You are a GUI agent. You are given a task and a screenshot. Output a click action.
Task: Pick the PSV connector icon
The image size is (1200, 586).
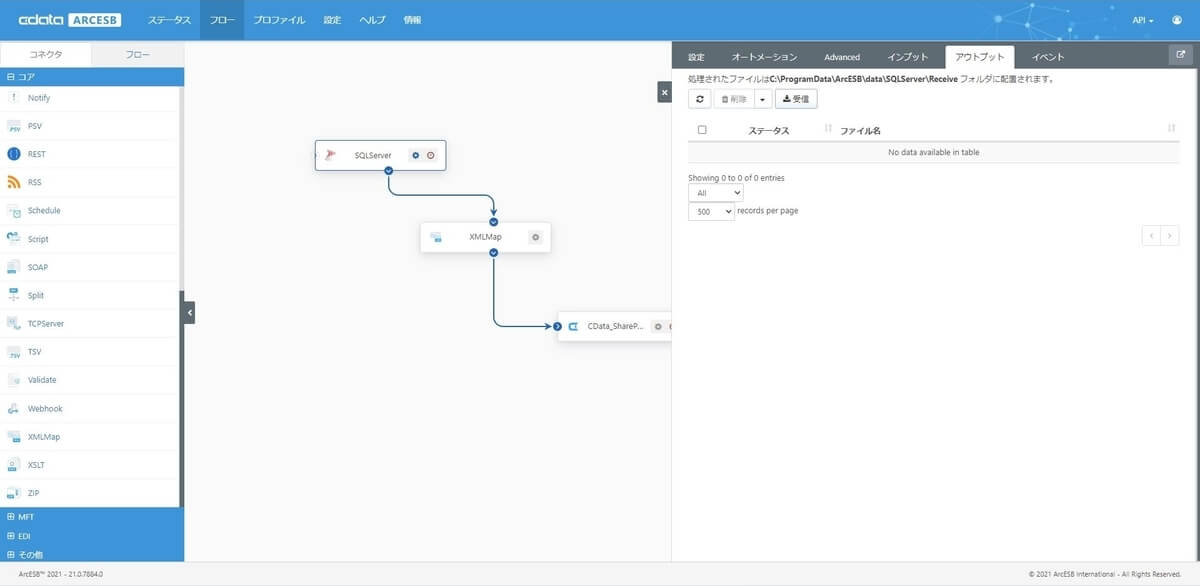click(14, 126)
